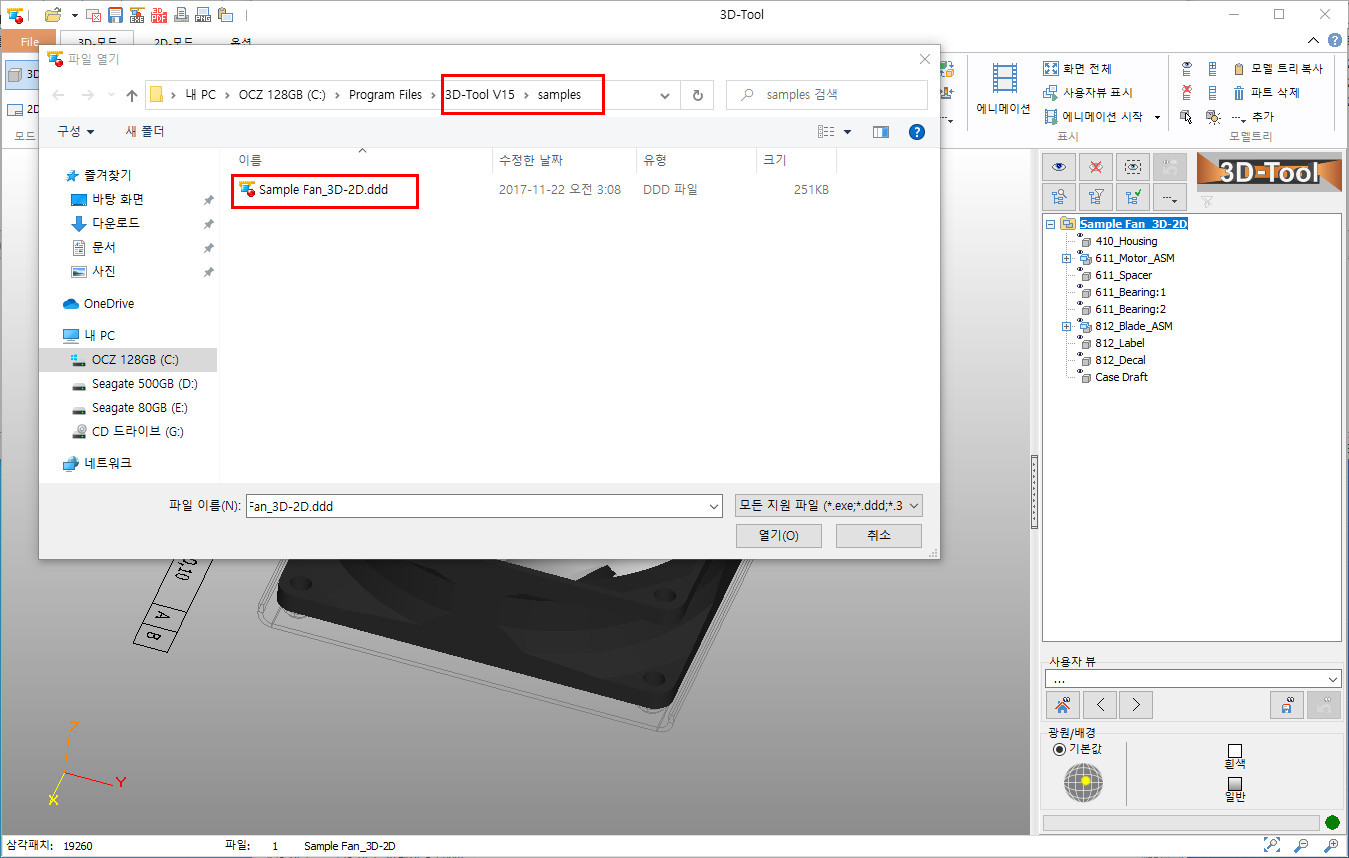Click help question icon in file dialog

[915, 131]
